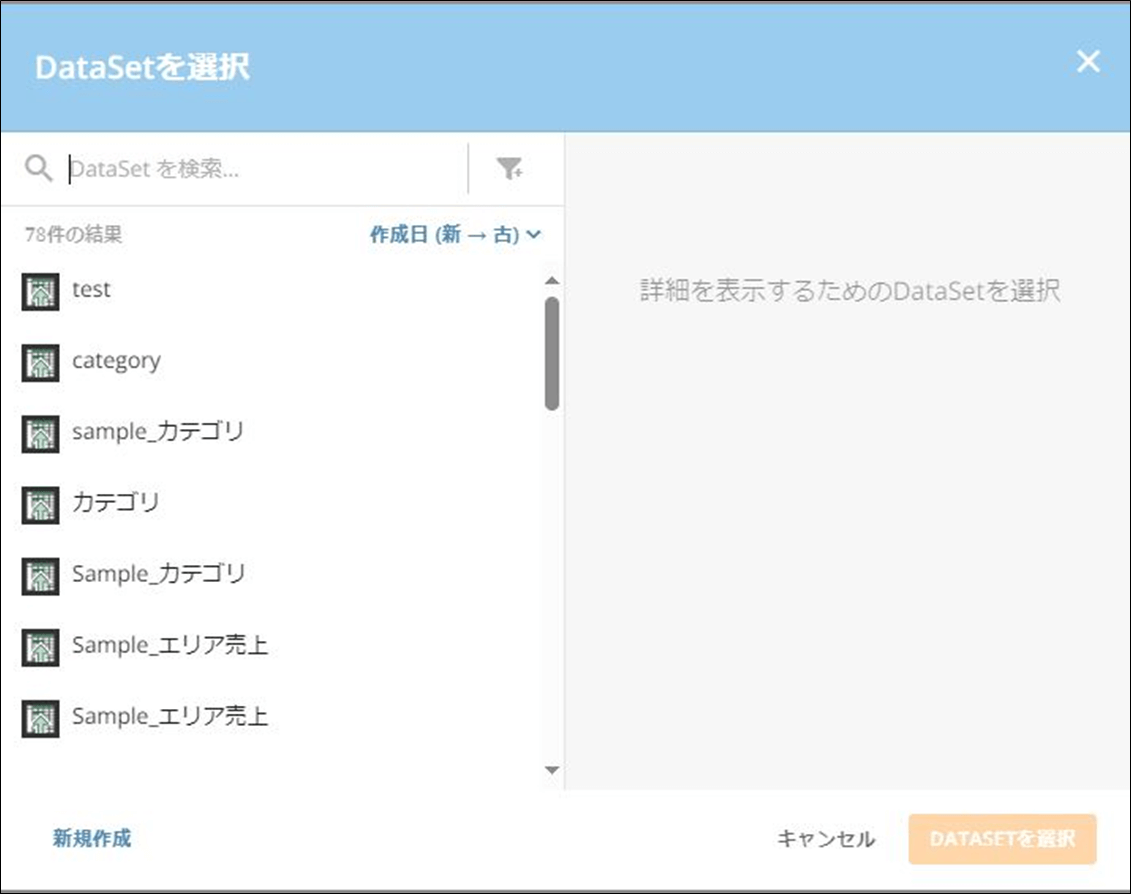Click the dataset list scrollbar thumb

coord(552,354)
